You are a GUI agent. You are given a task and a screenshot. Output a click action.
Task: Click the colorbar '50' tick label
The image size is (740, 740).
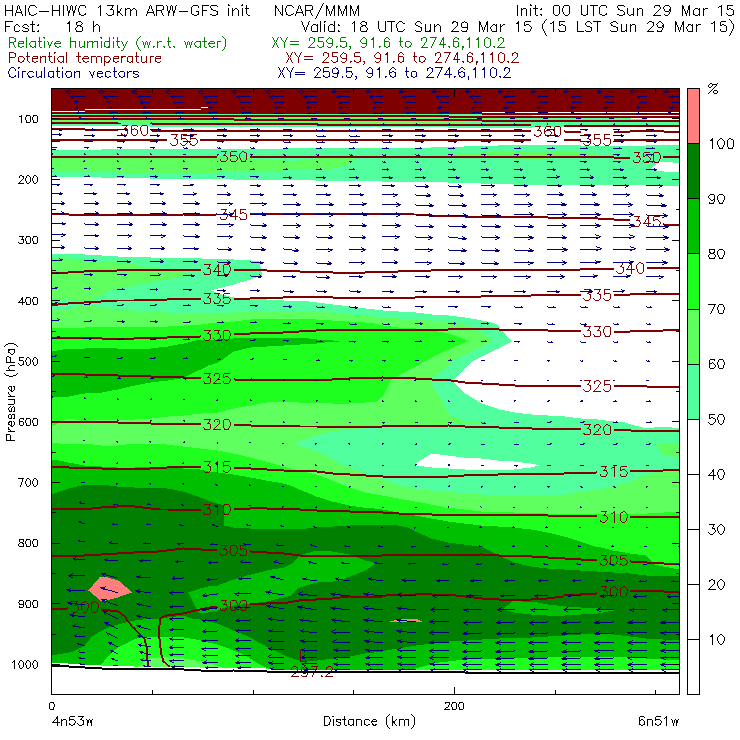(716, 419)
